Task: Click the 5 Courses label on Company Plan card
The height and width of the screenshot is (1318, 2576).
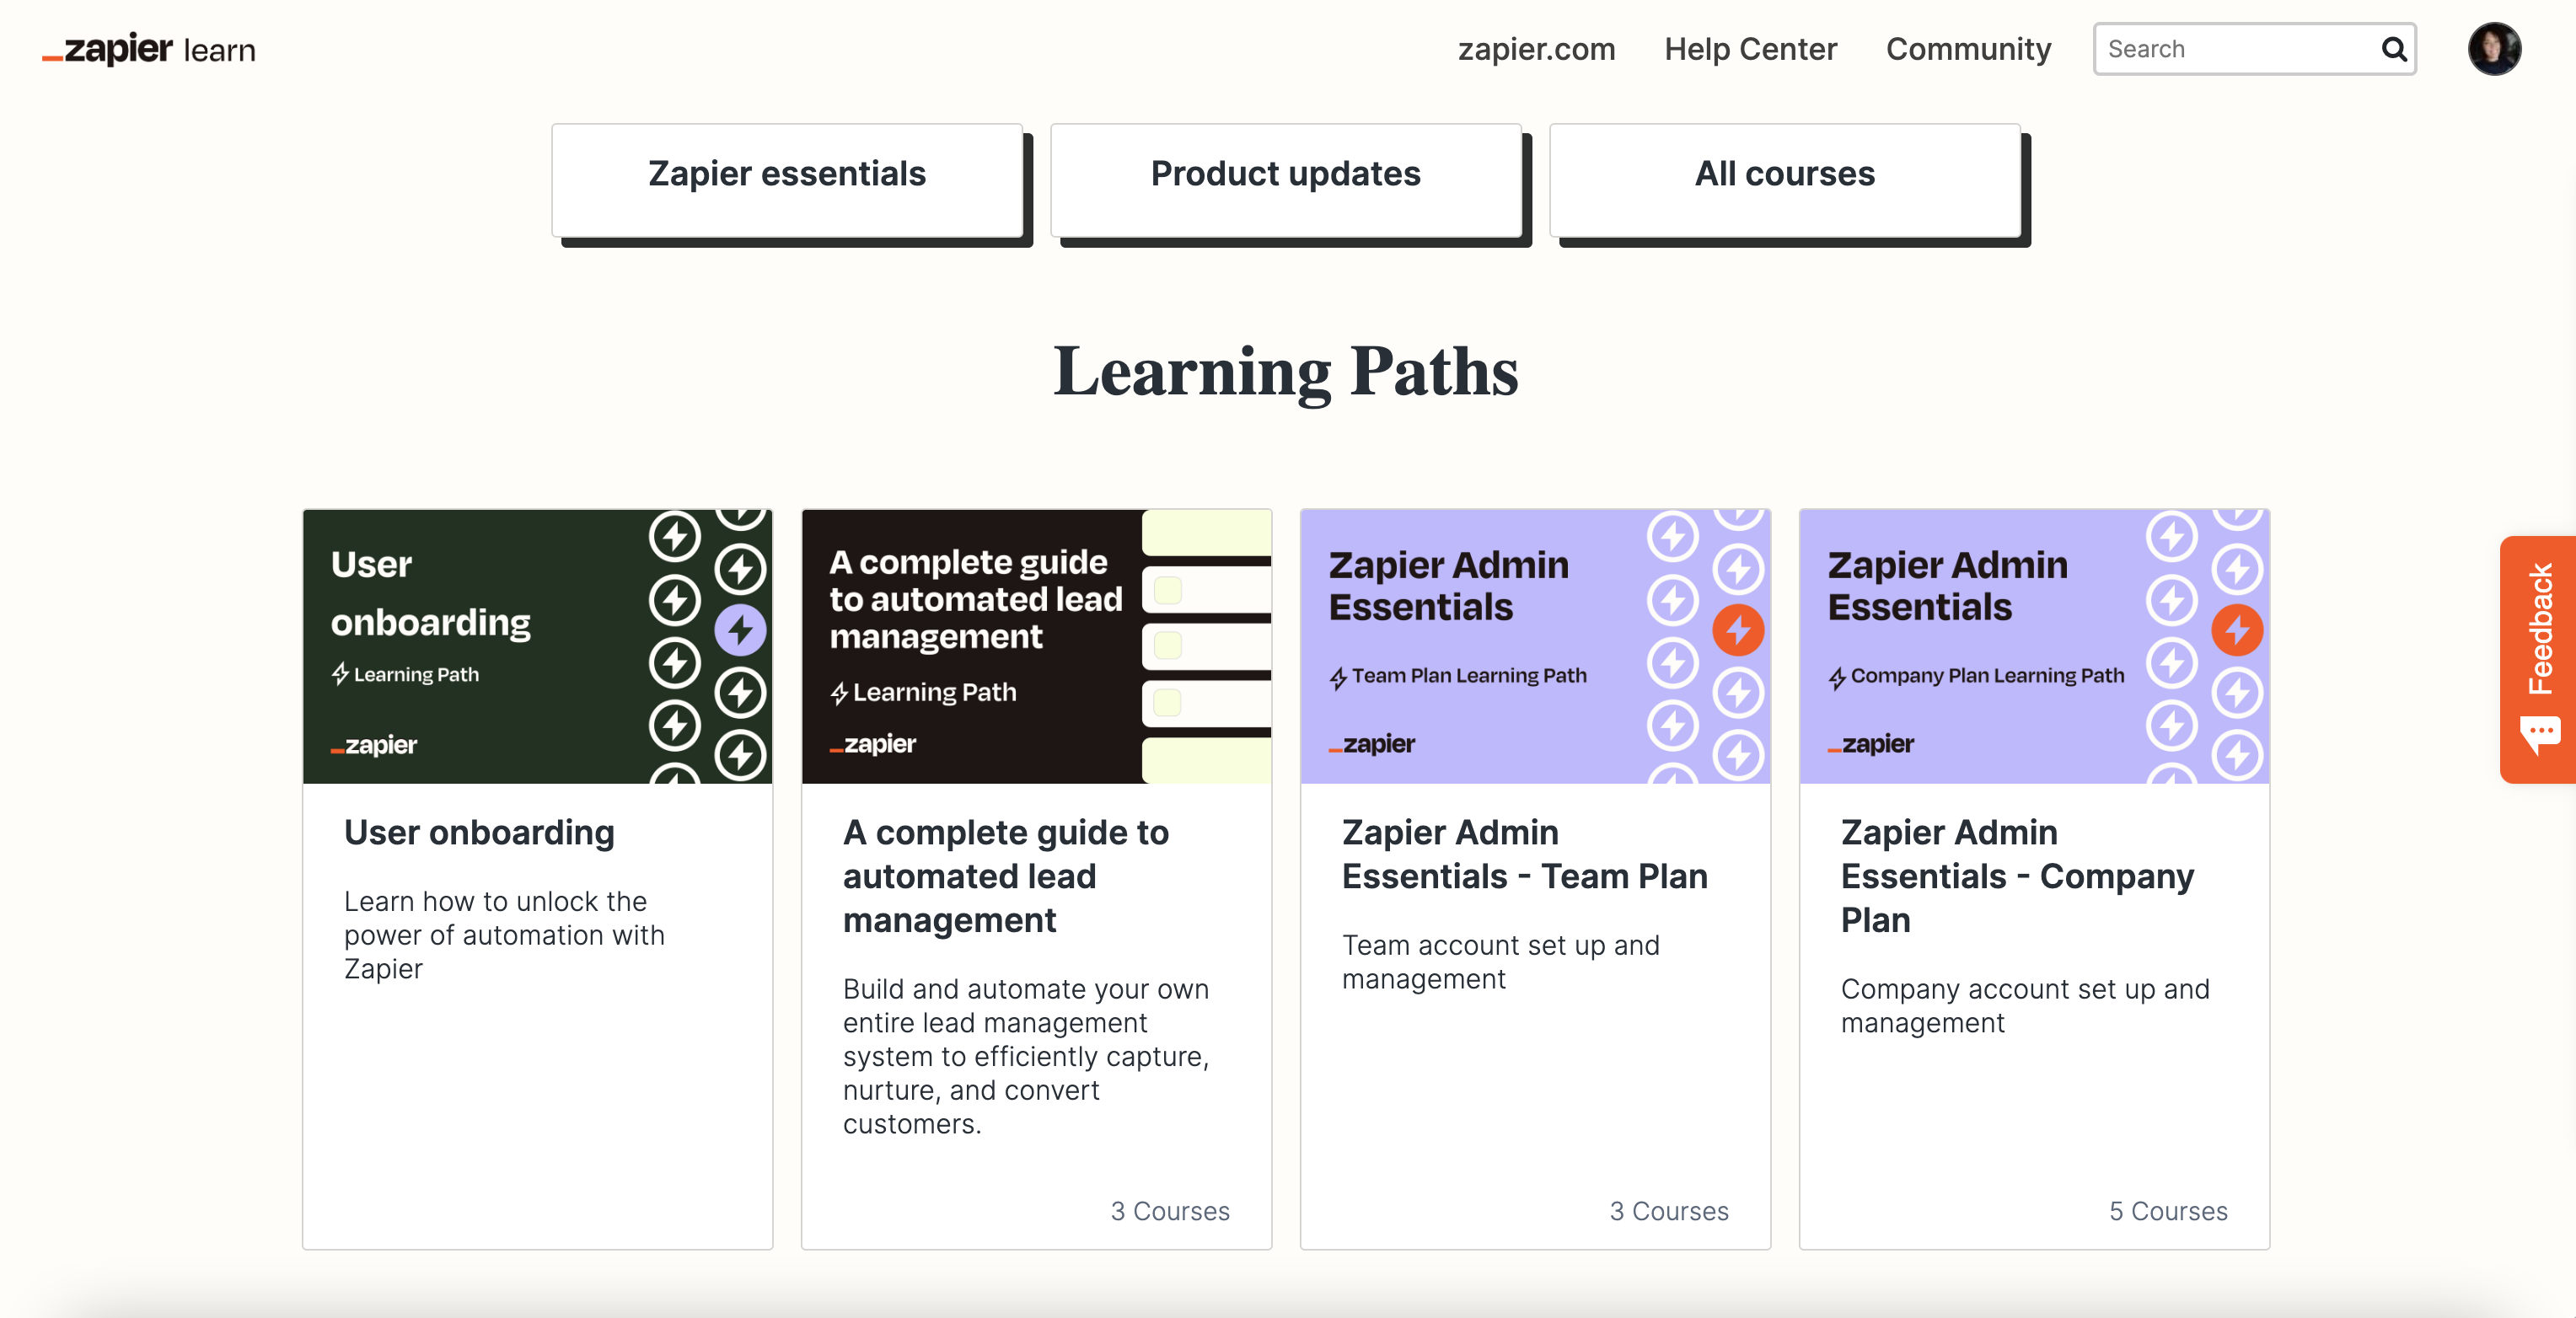Action: click(x=2168, y=1211)
